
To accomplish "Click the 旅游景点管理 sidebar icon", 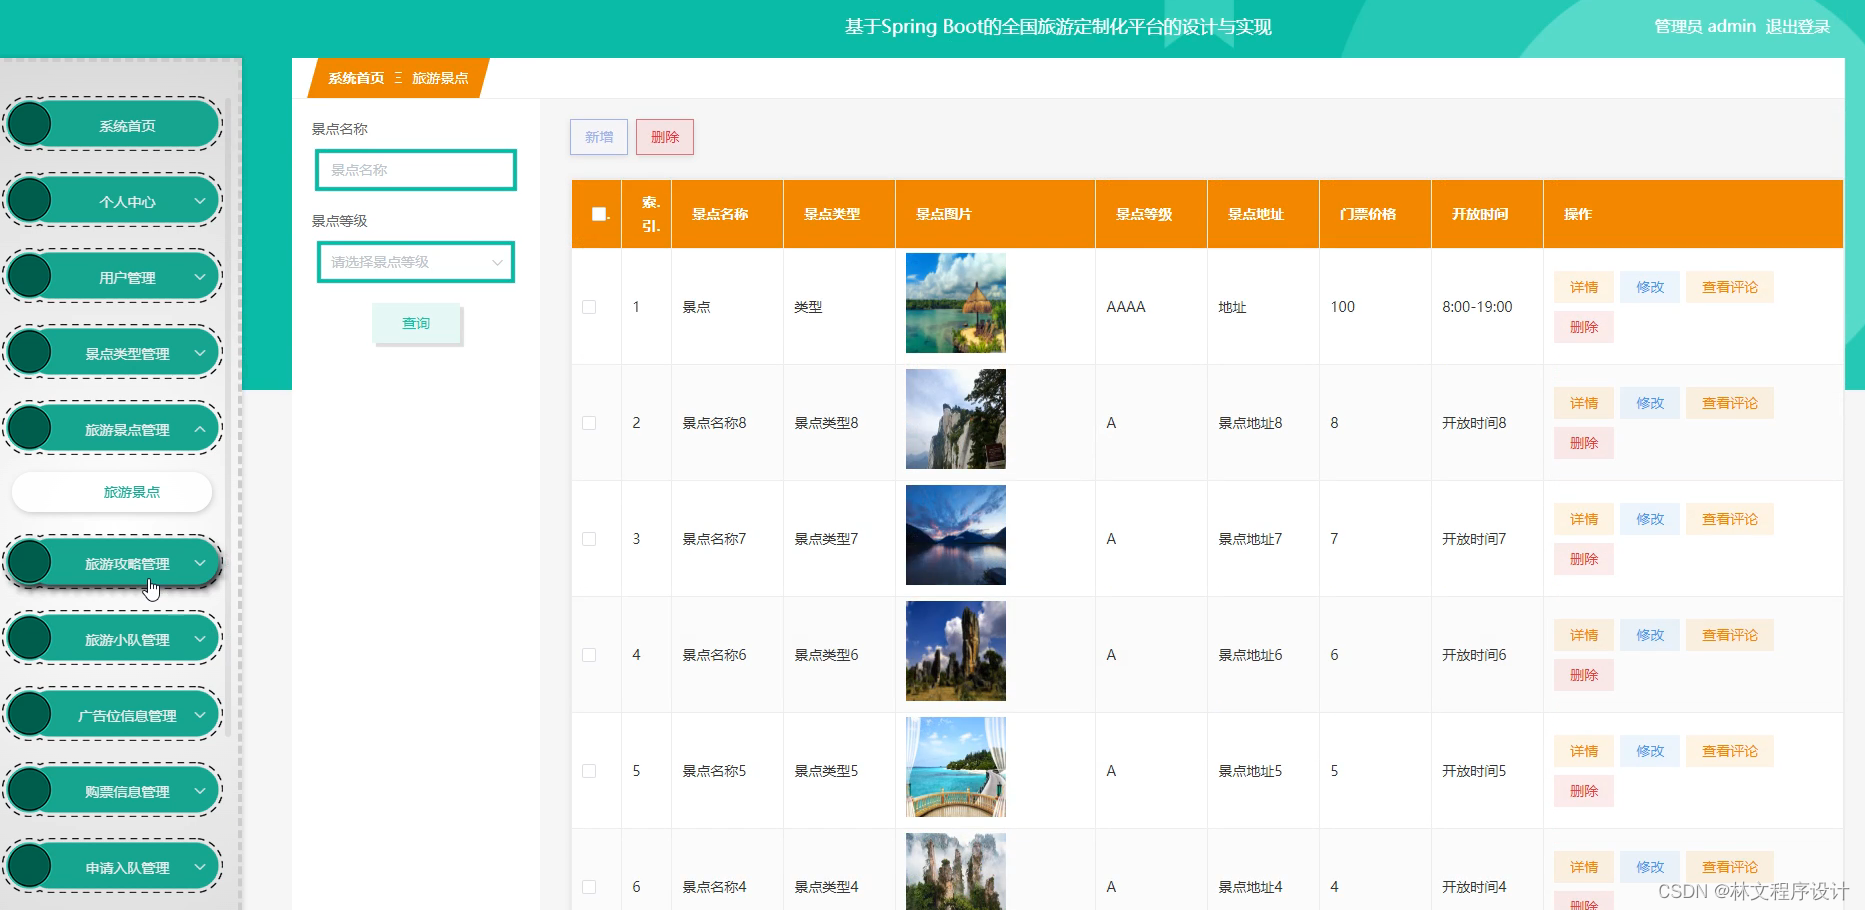I will coord(30,427).
